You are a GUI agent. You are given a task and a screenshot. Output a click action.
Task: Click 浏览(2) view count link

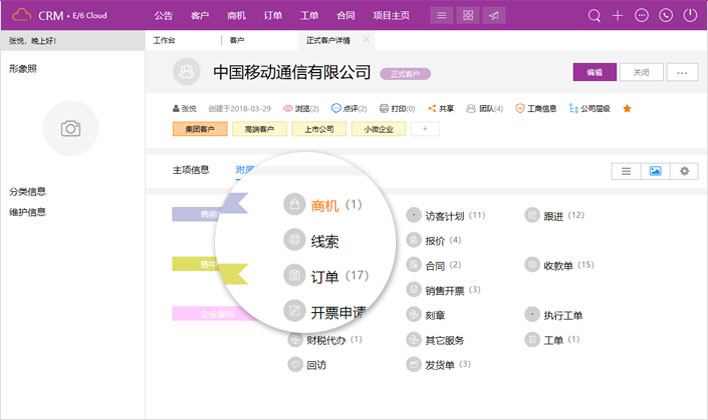301,108
